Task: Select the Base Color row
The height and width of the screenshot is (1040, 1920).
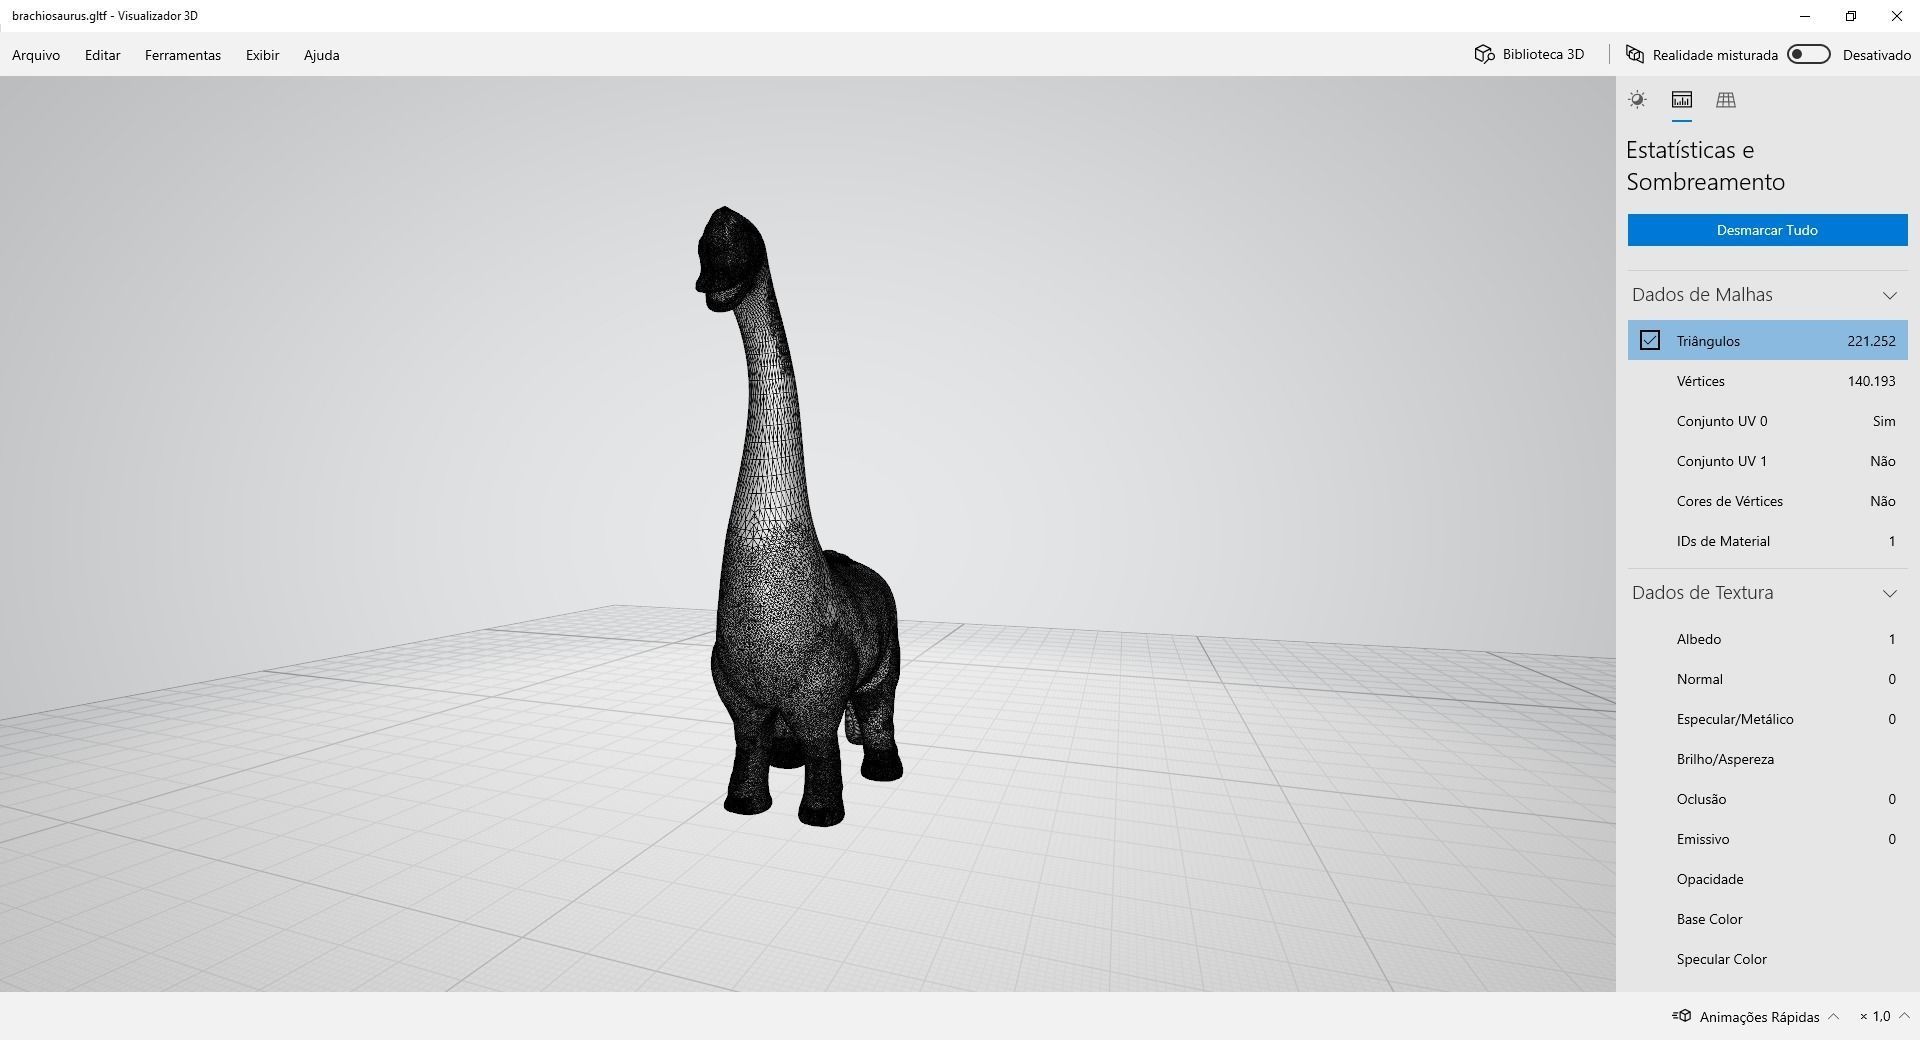Action: coord(1767,919)
